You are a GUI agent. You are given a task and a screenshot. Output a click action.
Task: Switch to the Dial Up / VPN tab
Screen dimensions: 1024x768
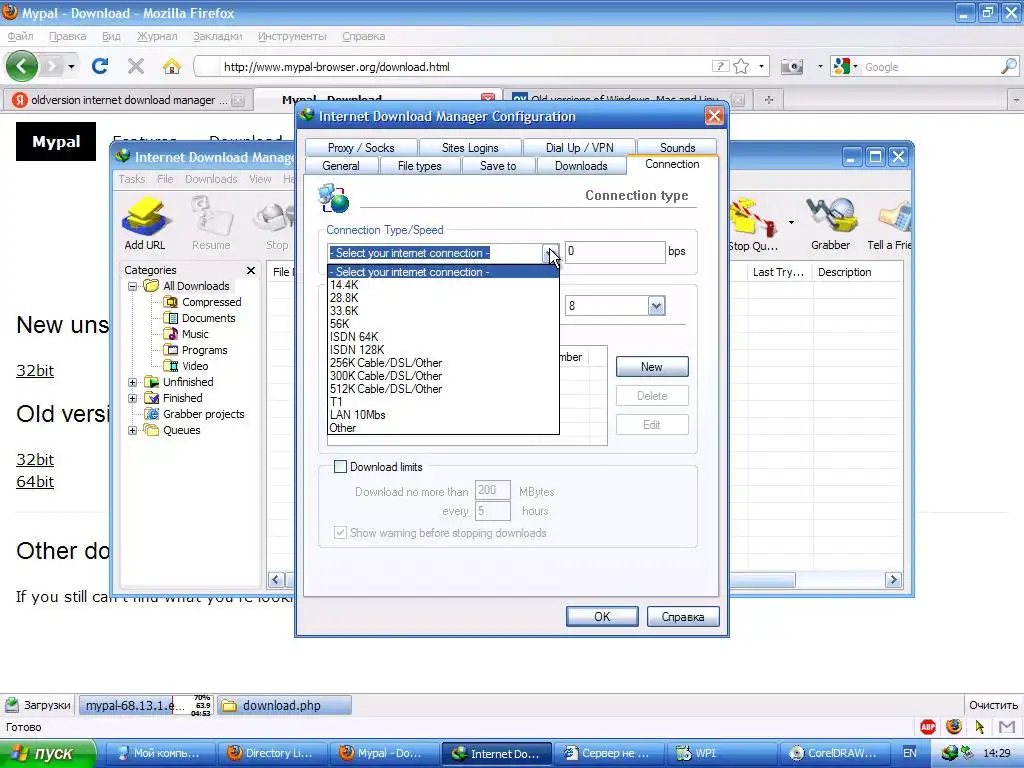click(x=579, y=148)
